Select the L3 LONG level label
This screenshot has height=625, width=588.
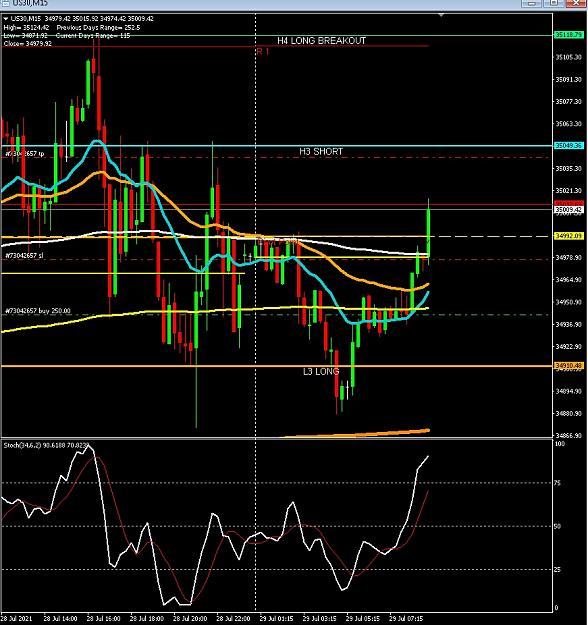pos(321,371)
